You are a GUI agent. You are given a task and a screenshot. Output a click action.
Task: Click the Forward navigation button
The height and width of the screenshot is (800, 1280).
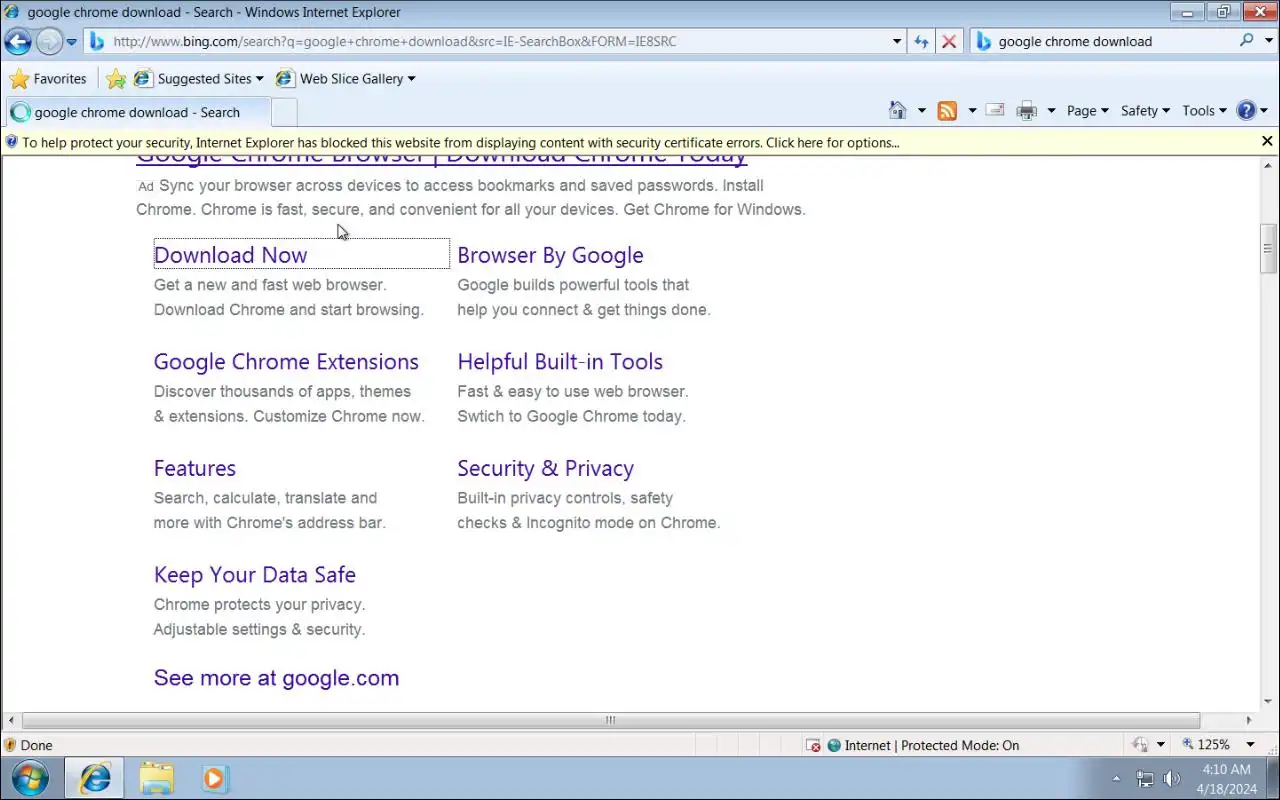pyautogui.click(x=49, y=41)
